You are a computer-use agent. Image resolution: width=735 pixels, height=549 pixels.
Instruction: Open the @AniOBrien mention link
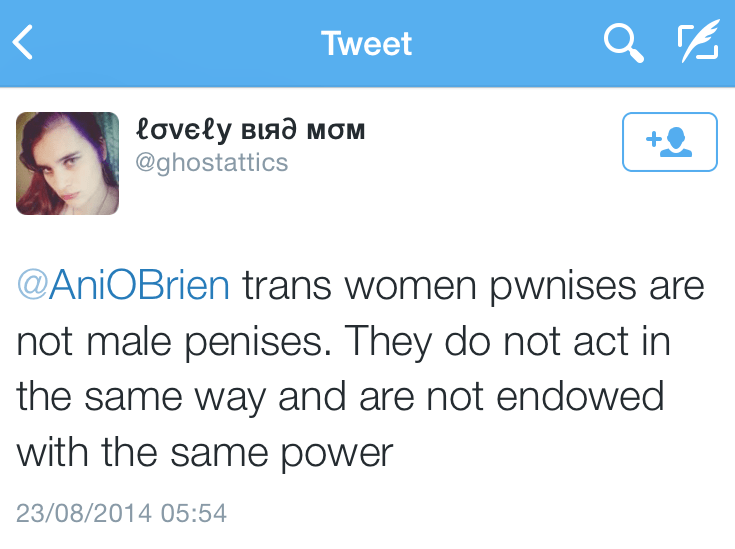click(x=123, y=286)
